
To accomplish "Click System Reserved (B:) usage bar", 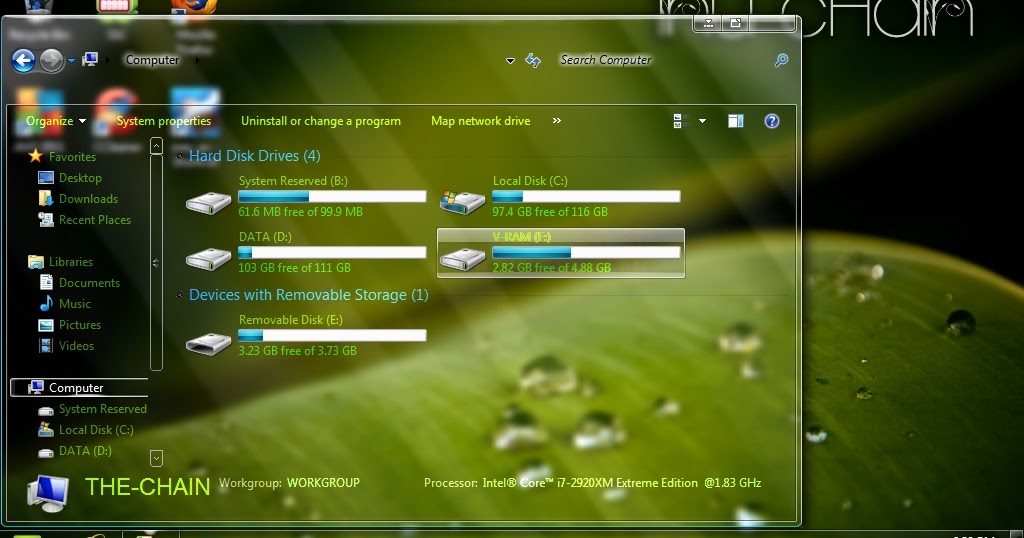I will click(332, 197).
